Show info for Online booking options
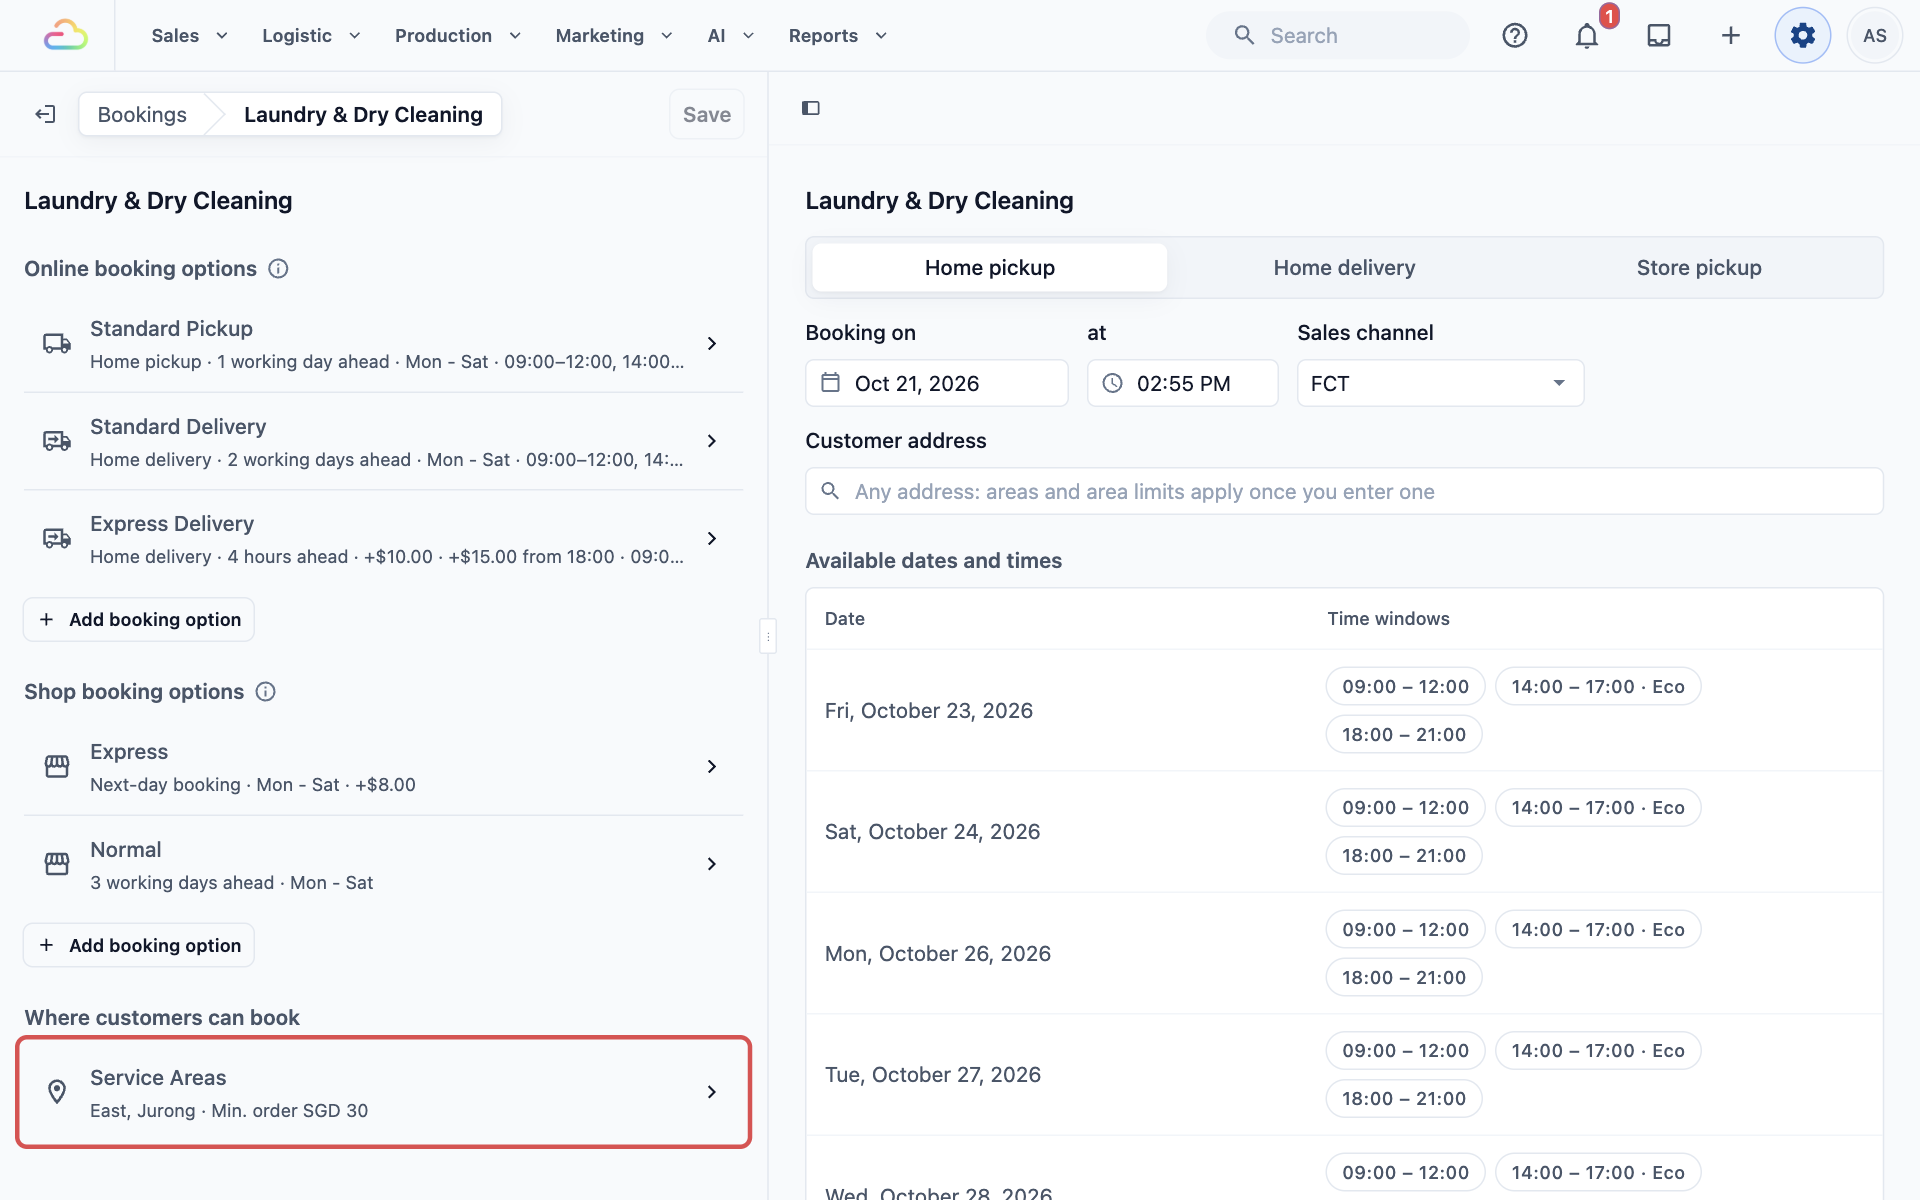The image size is (1920, 1200). pos(279,269)
